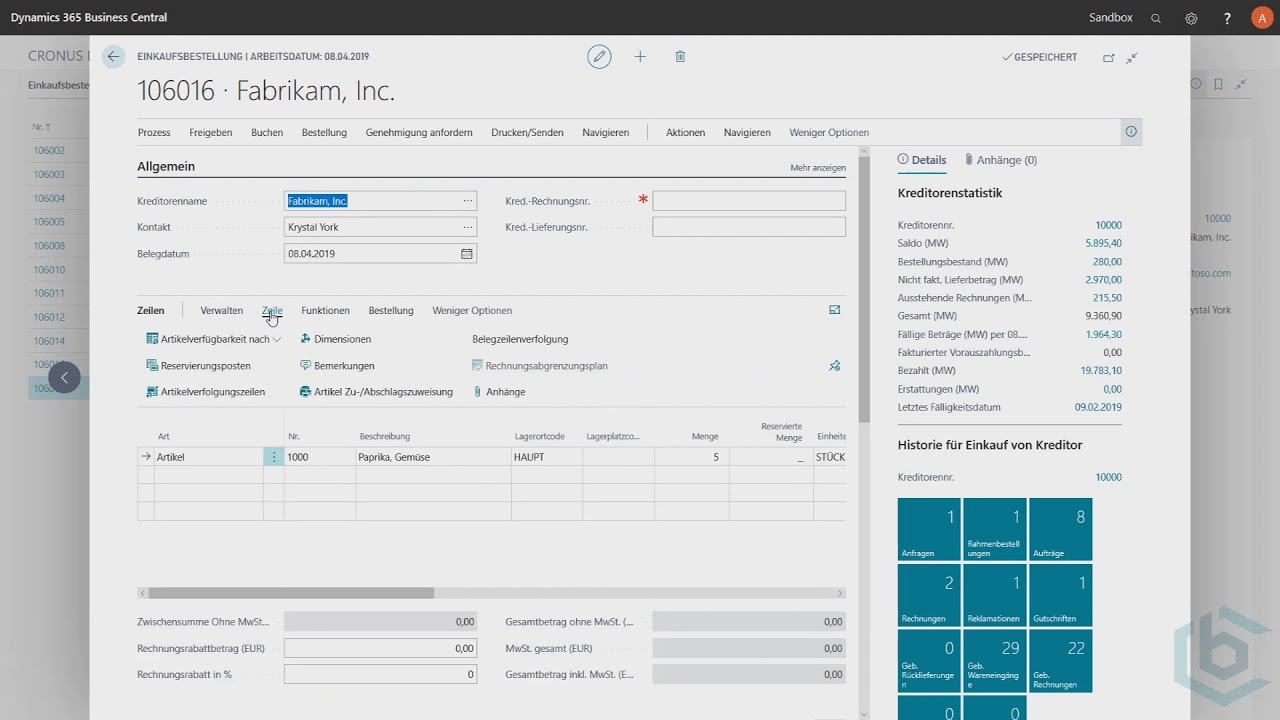The width and height of the screenshot is (1280, 720).
Task: Open settings gear icon
Action: coord(1191,18)
